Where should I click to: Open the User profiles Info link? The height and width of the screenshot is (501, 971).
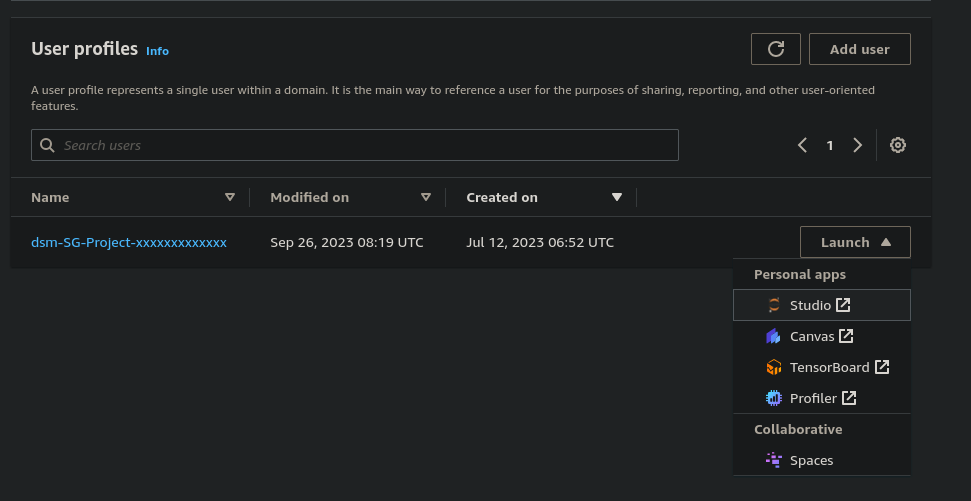pyautogui.click(x=157, y=51)
